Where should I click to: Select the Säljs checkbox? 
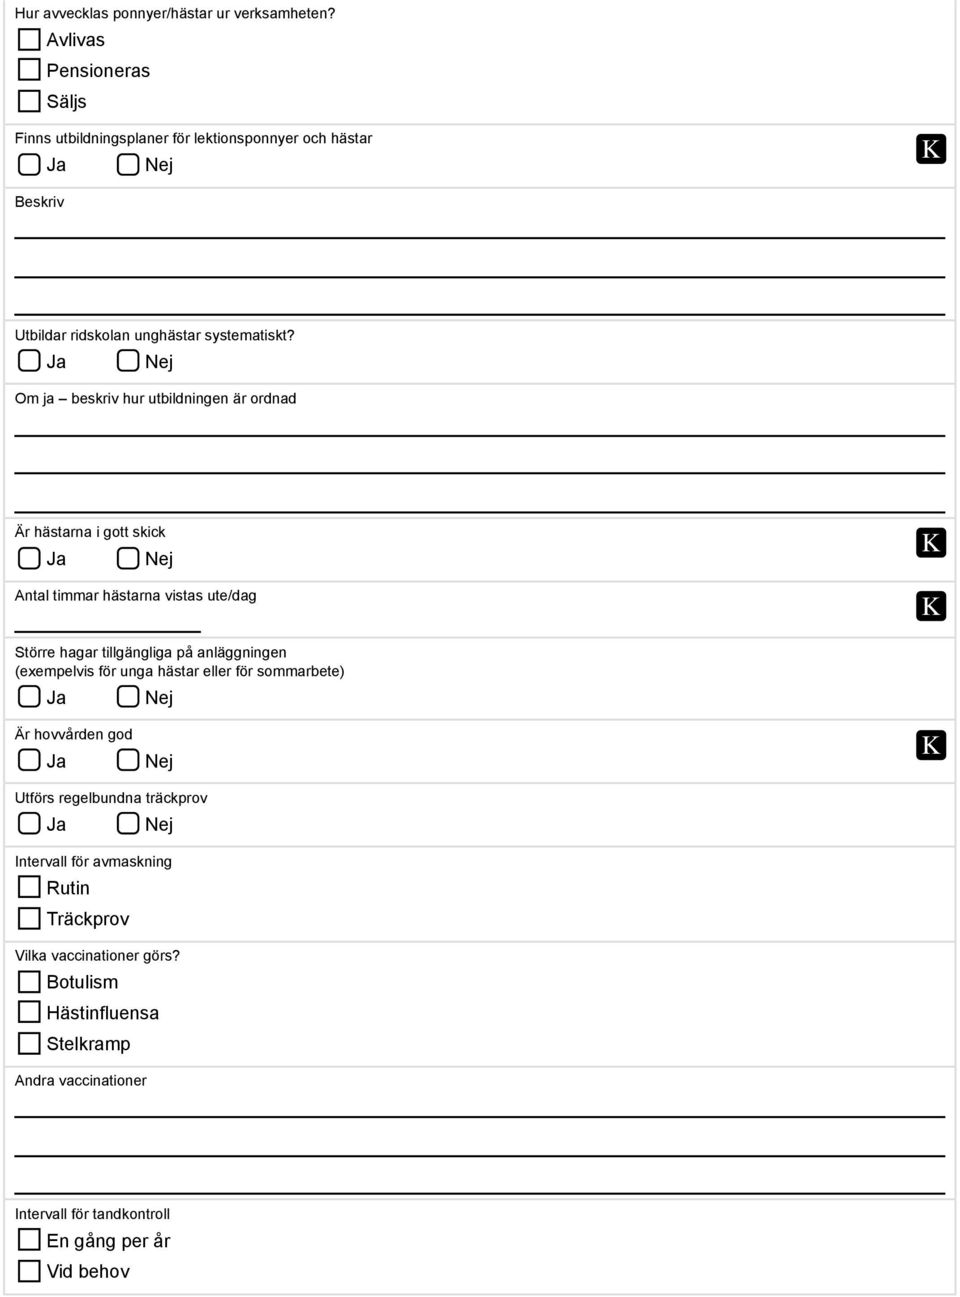point(29,101)
